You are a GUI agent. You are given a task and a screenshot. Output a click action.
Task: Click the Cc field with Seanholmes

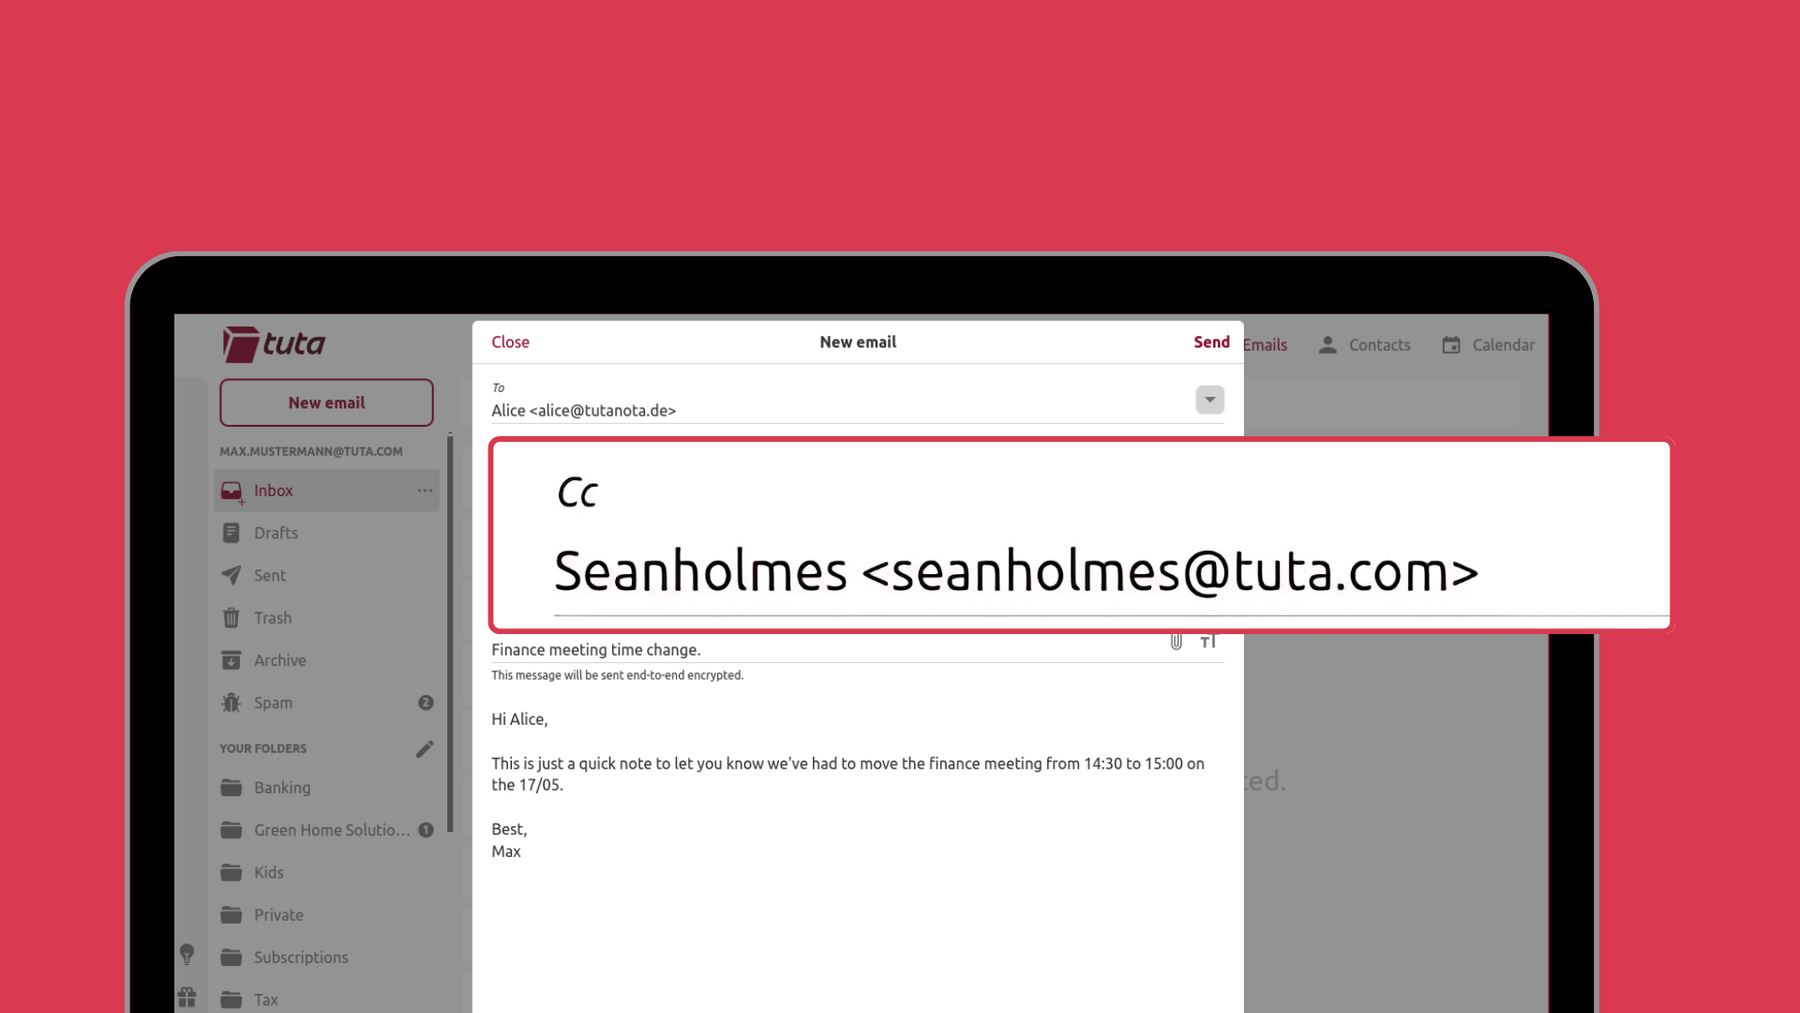point(1080,535)
